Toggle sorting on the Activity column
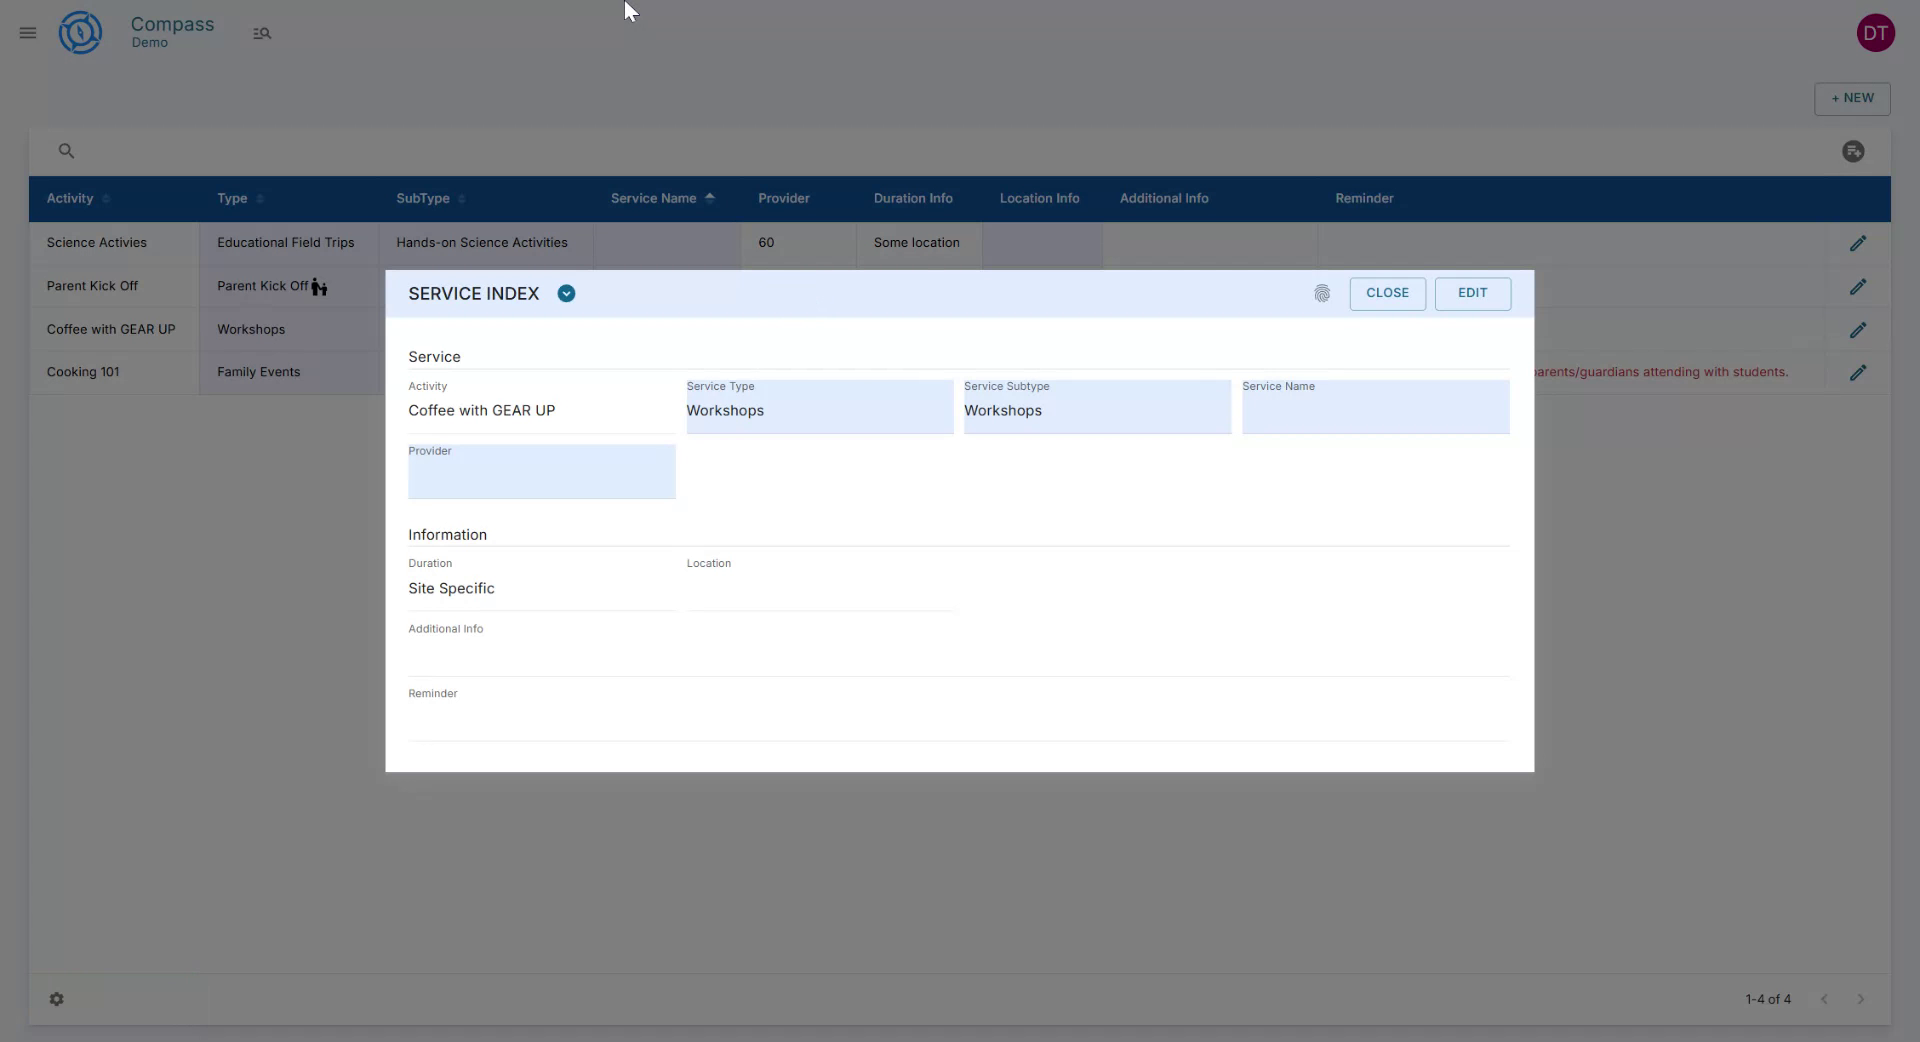Screen dimensions: 1920x1042 coord(105,199)
